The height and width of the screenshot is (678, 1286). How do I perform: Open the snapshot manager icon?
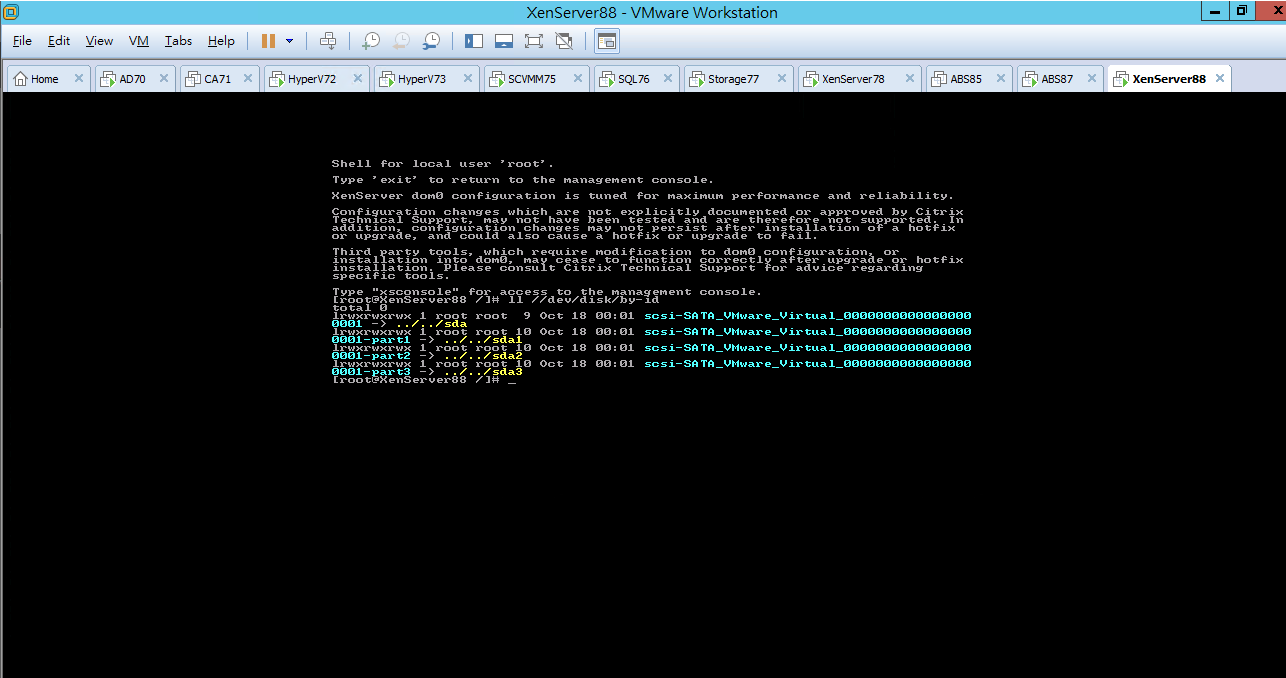coord(431,41)
